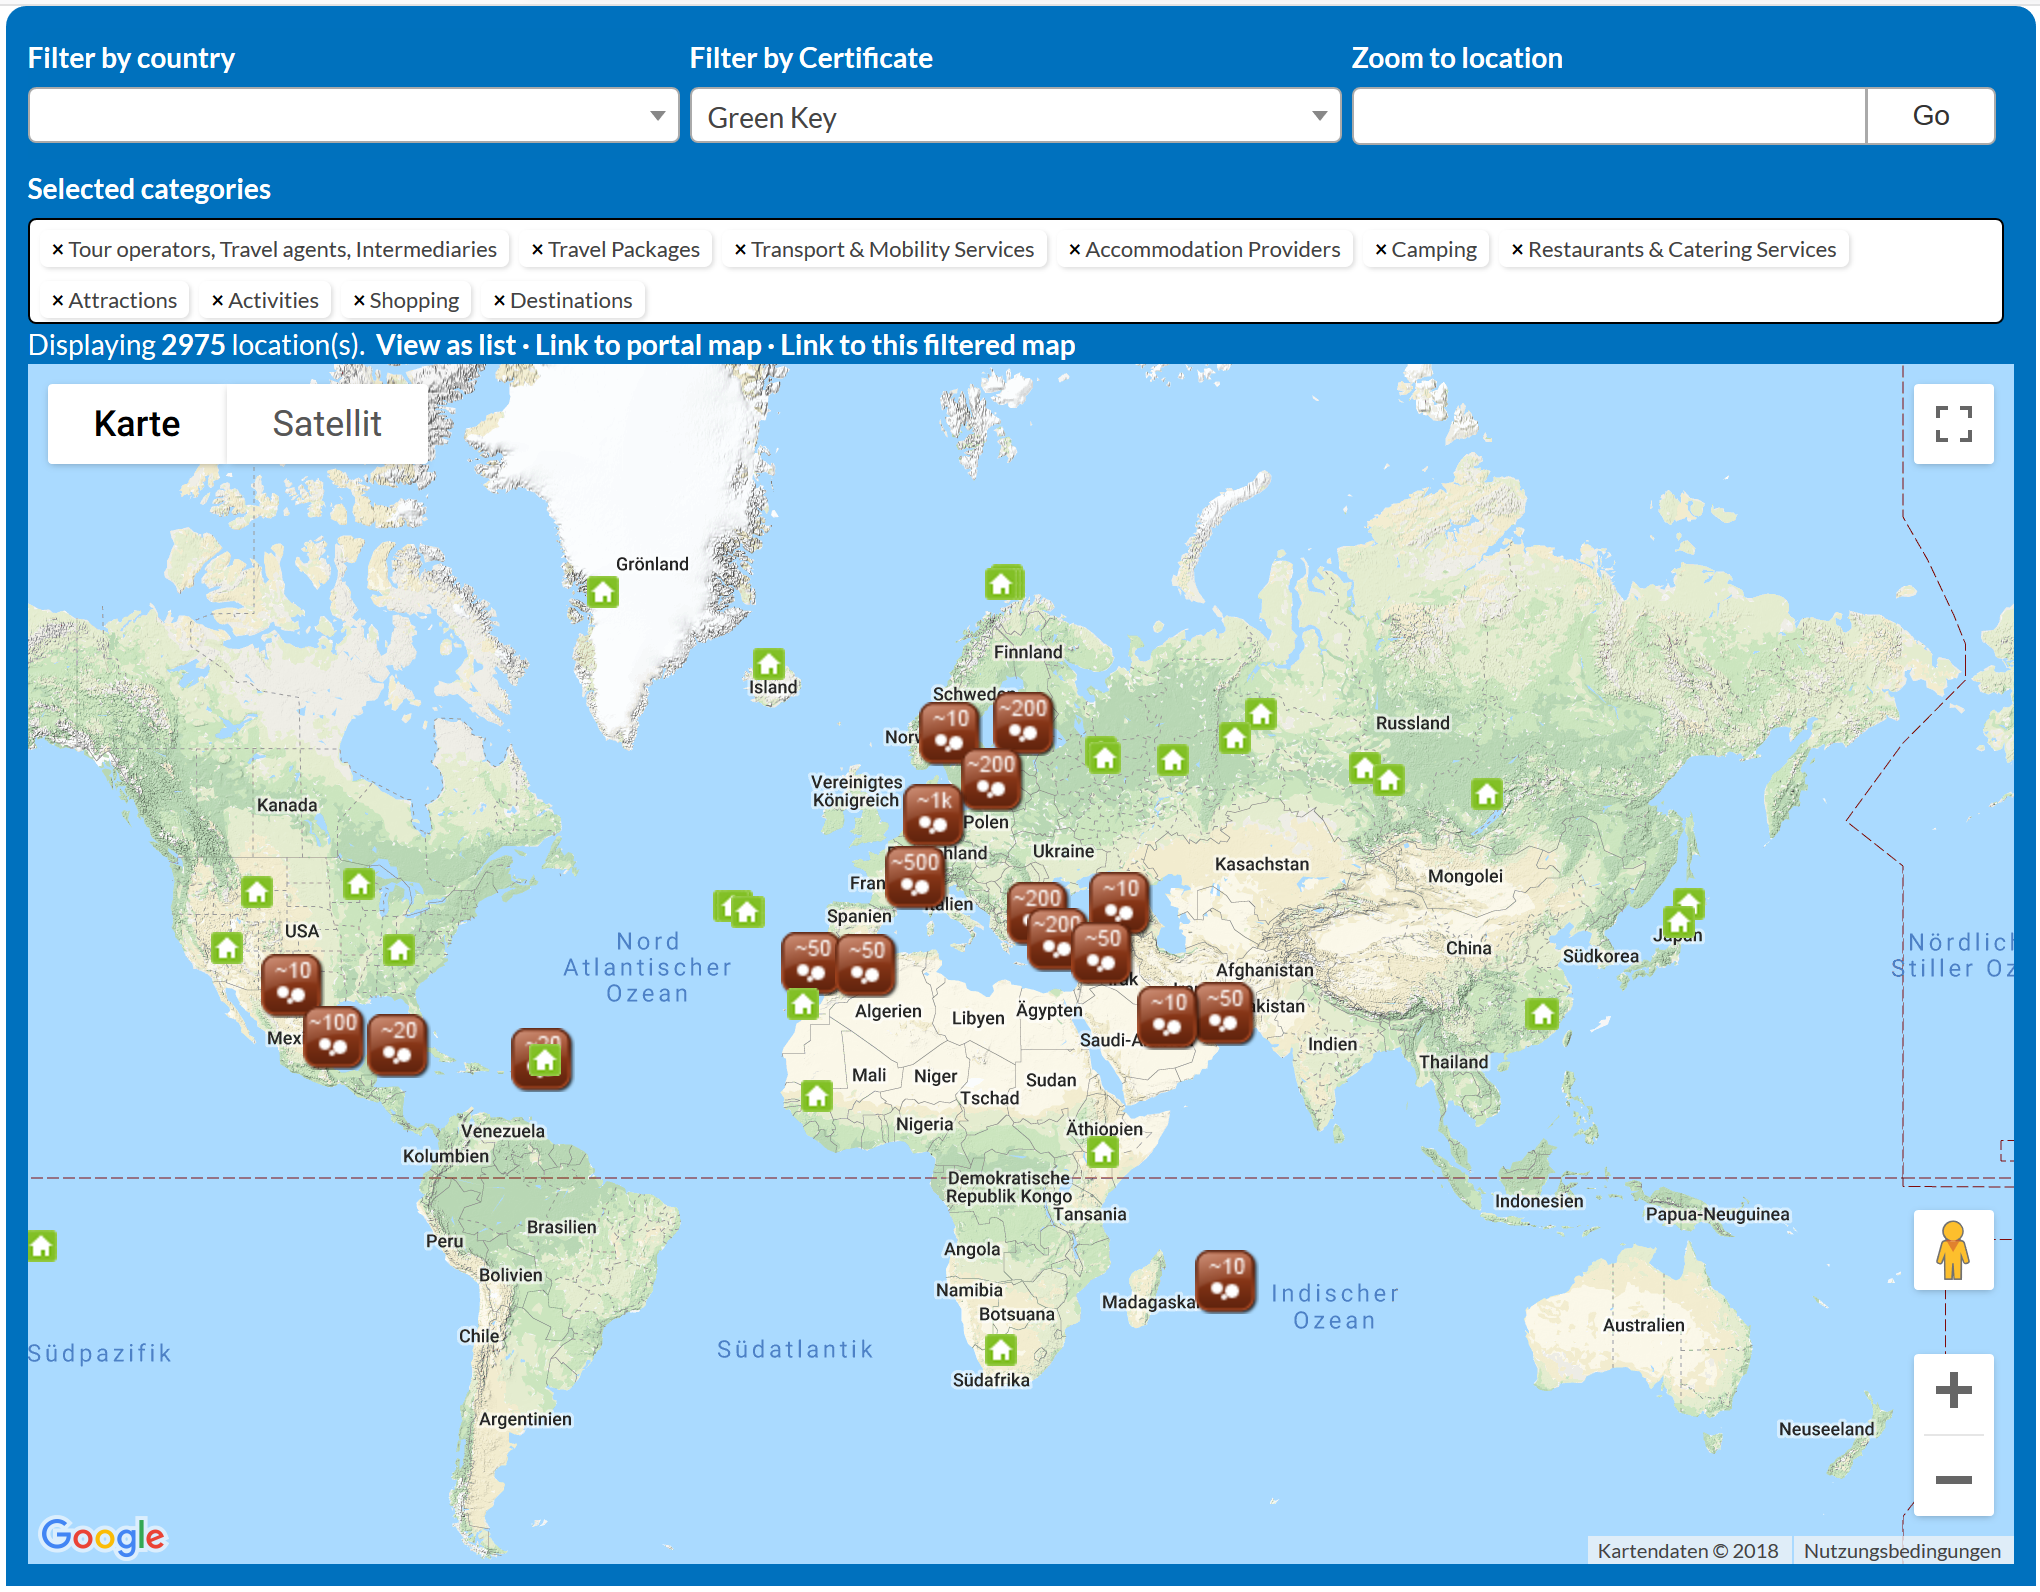Image resolution: width=2040 pixels, height=1592 pixels.
Task: Switch map to Satellit view
Action: pyautogui.click(x=327, y=424)
